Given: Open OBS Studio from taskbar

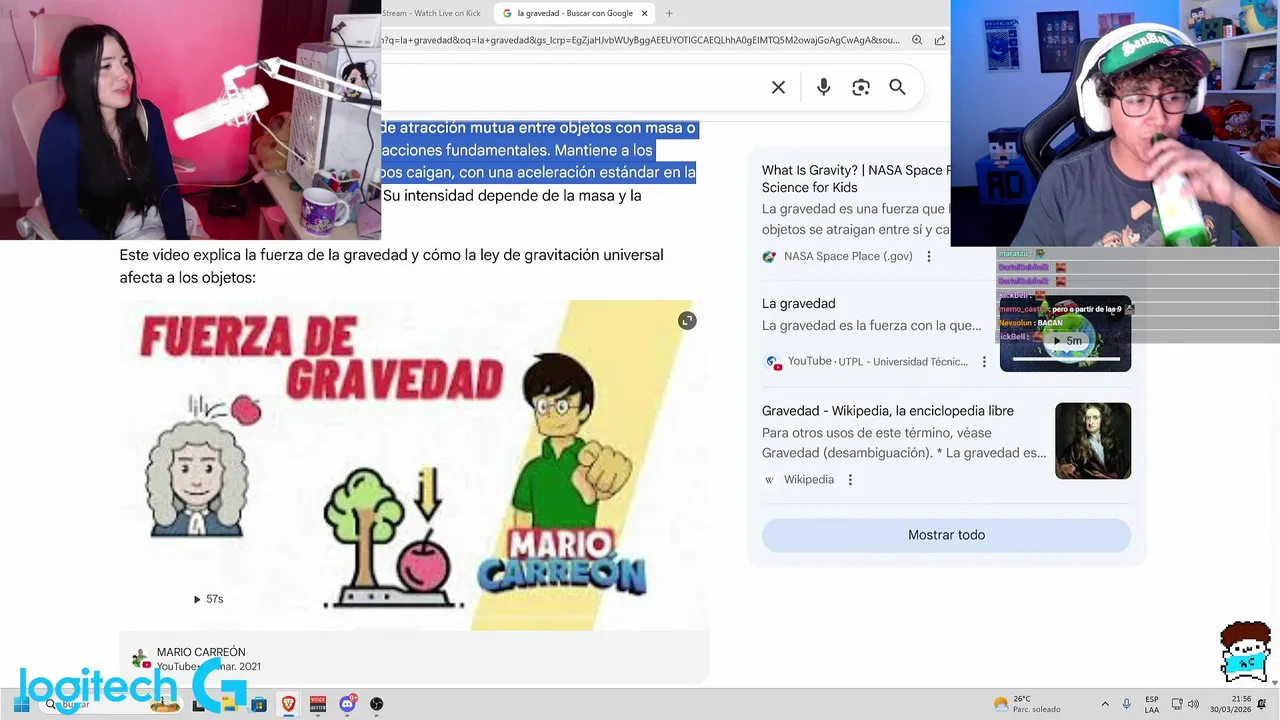Looking at the screenshot, I should tap(376, 704).
